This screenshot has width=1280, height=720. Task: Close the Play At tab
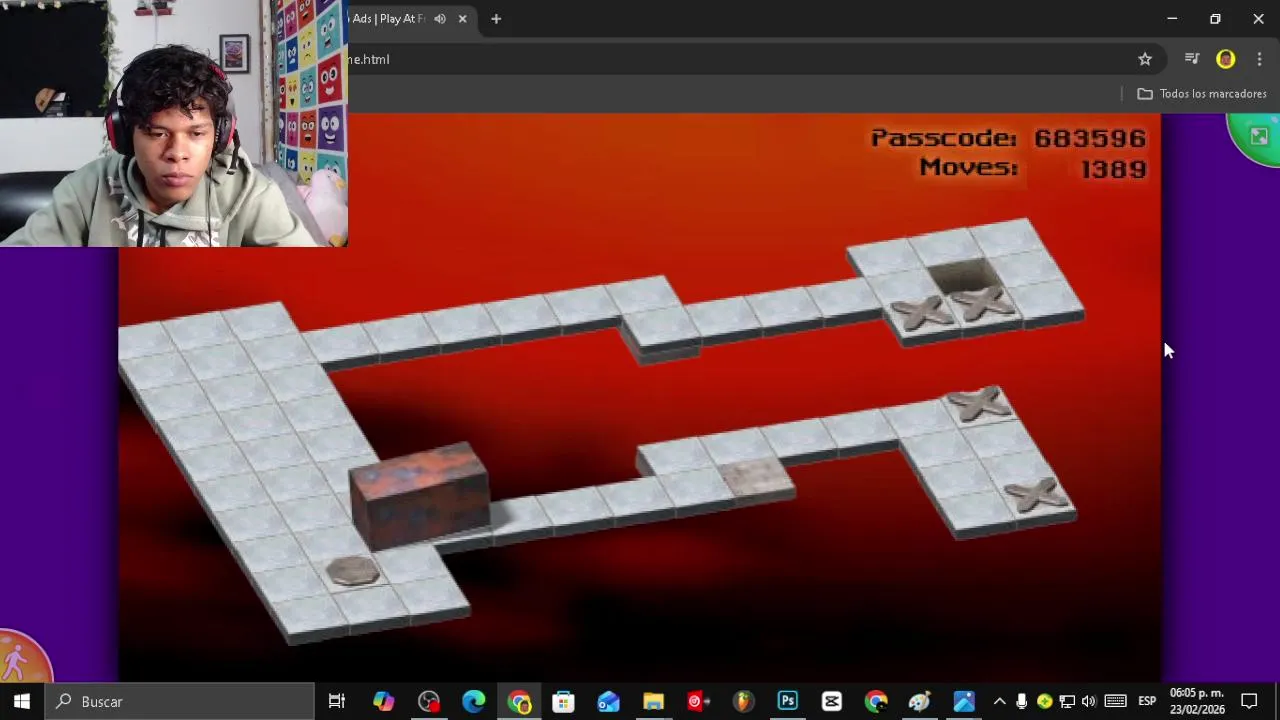tap(462, 19)
